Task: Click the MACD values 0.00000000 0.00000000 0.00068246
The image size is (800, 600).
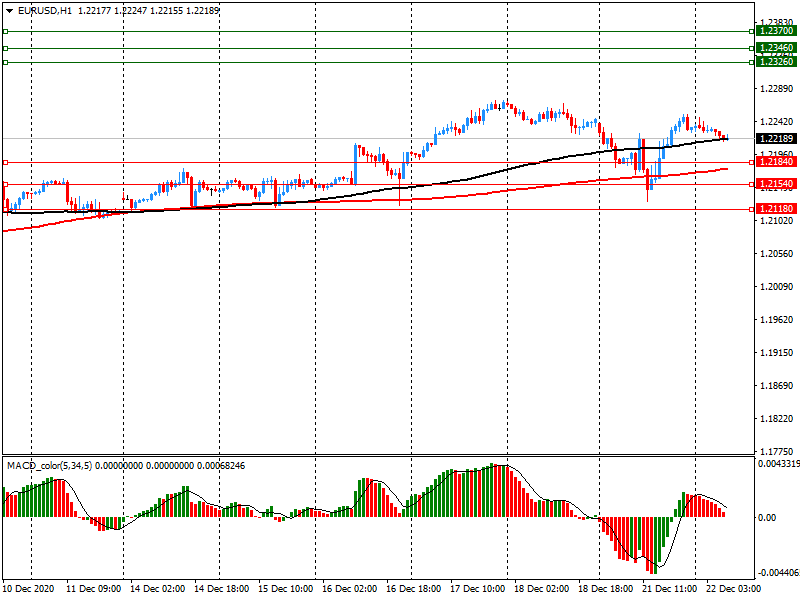Action: [x=170, y=466]
